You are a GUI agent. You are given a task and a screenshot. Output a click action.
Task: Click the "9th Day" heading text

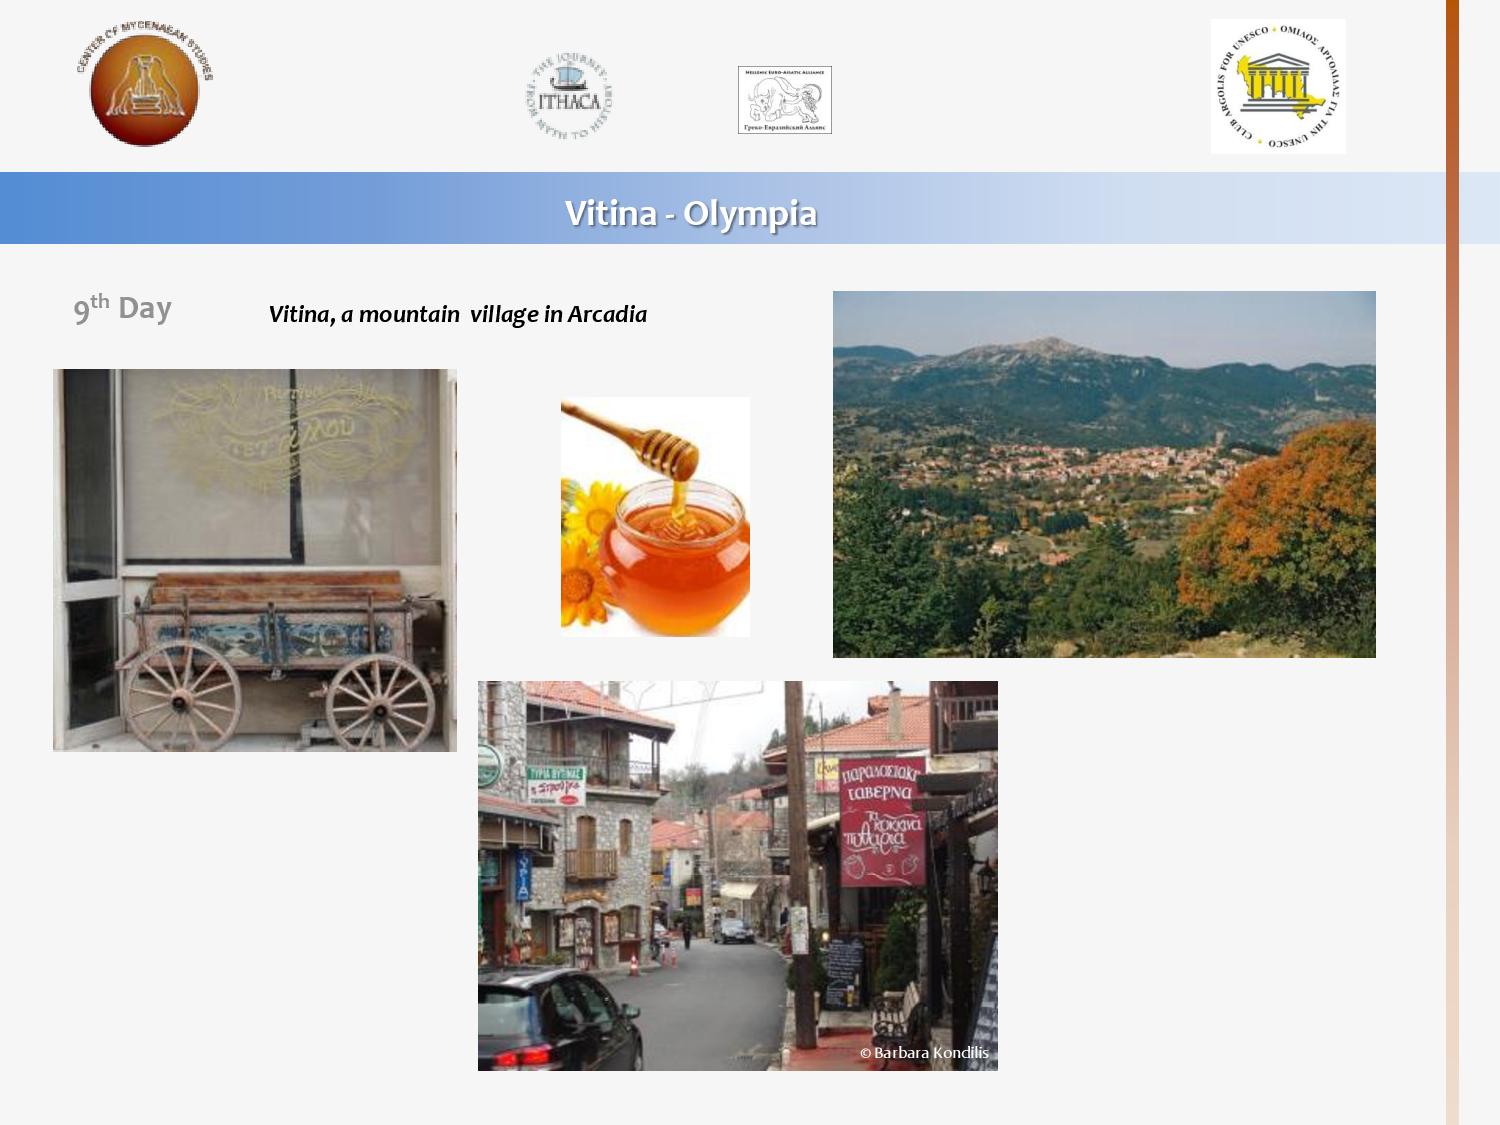[122, 309]
